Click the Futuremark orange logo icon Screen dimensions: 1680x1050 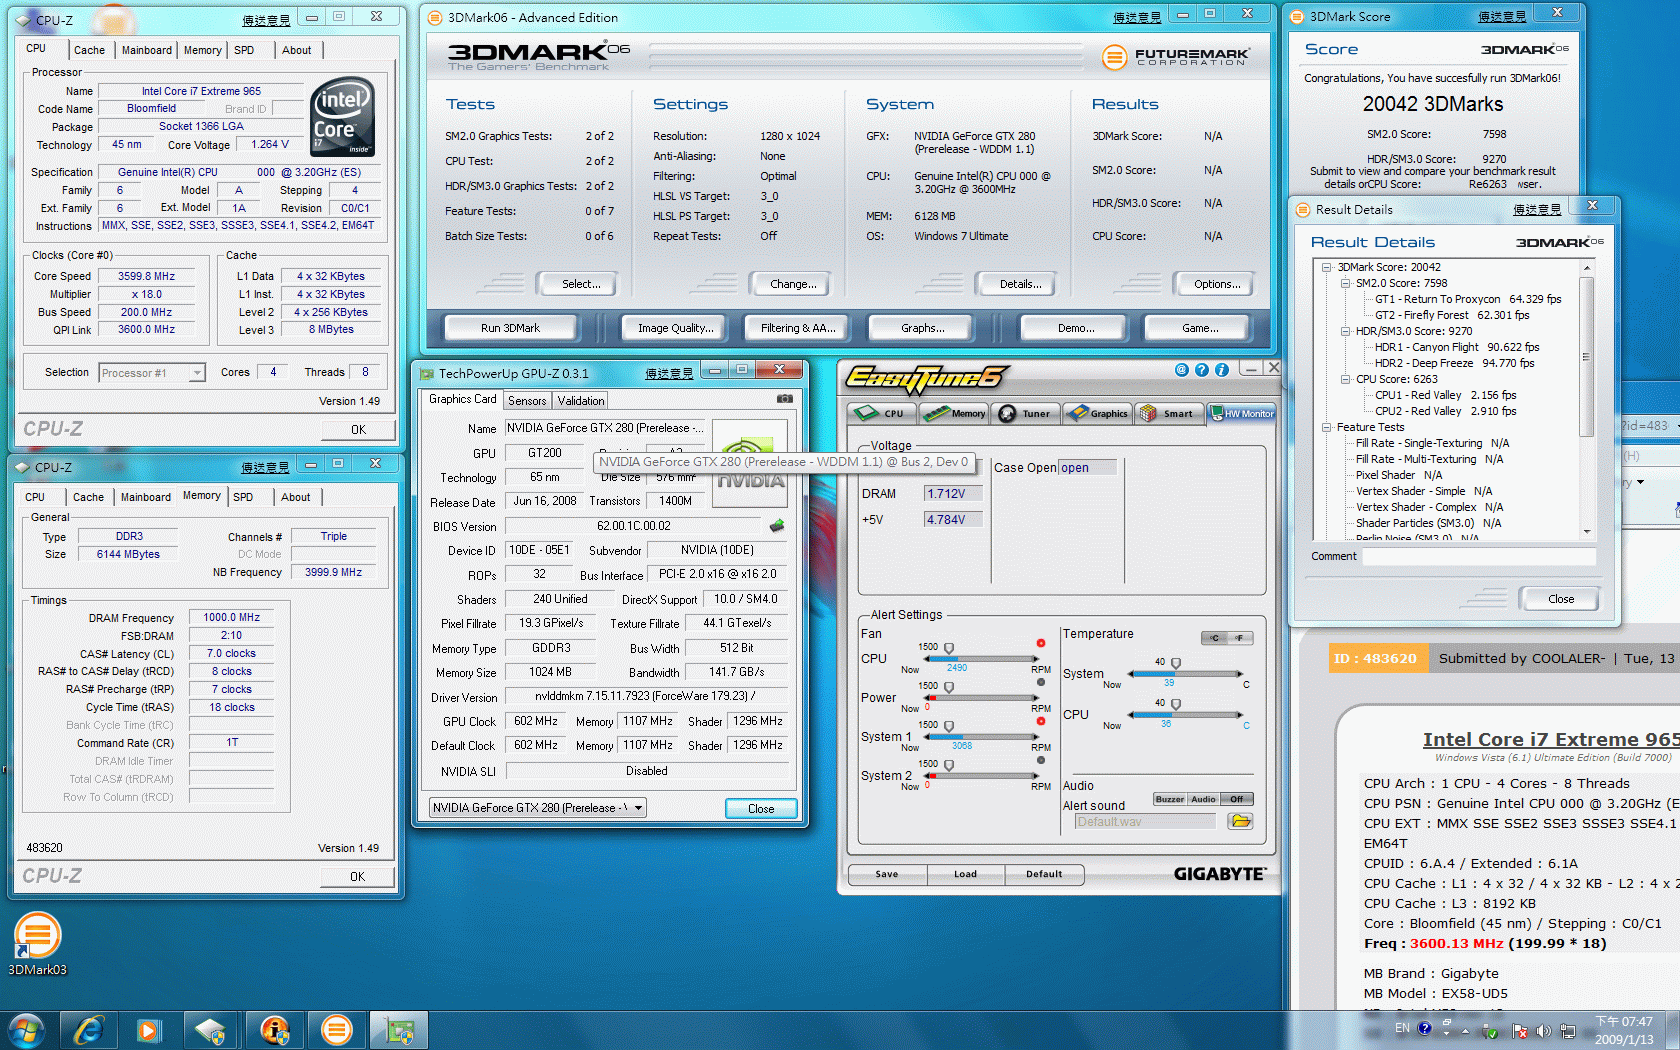pyautogui.click(x=1114, y=57)
